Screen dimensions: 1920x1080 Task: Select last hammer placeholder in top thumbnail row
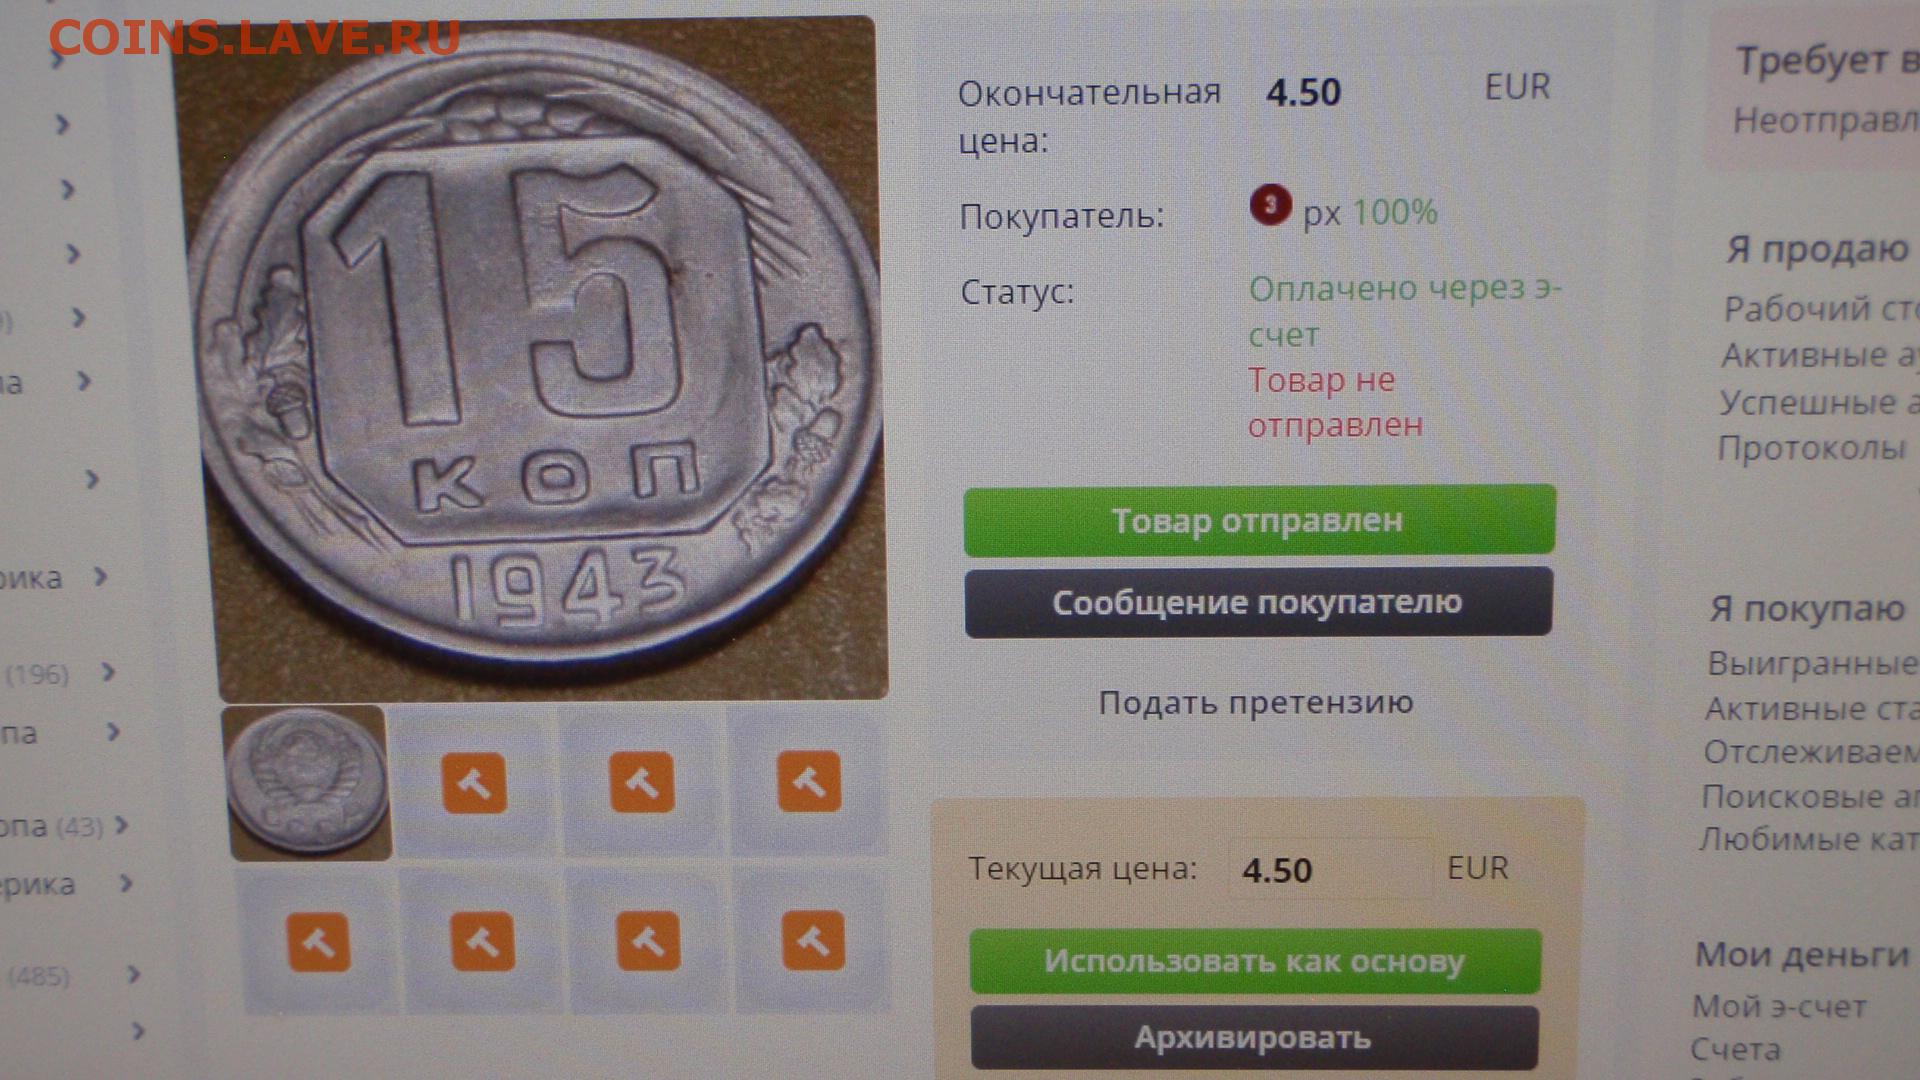[810, 780]
